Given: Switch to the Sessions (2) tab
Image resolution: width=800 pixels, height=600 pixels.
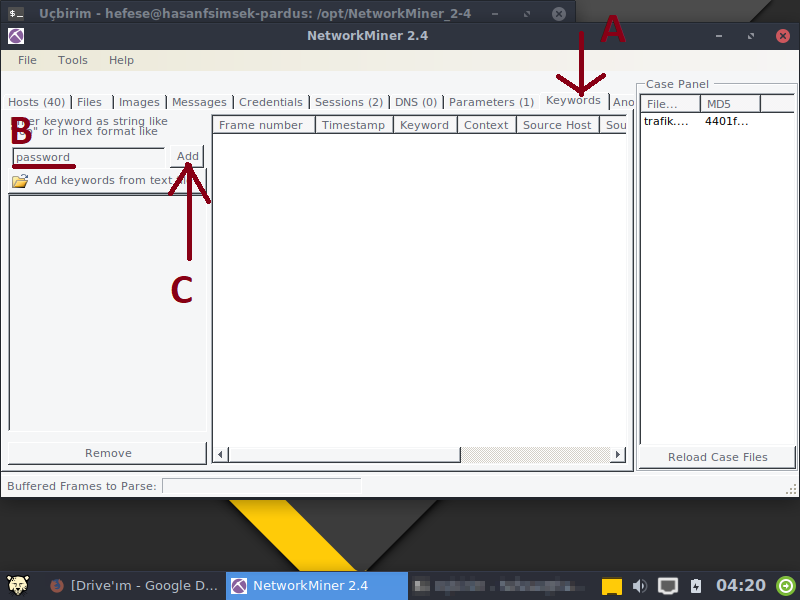Looking at the screenshot, I should coord(348,102).
